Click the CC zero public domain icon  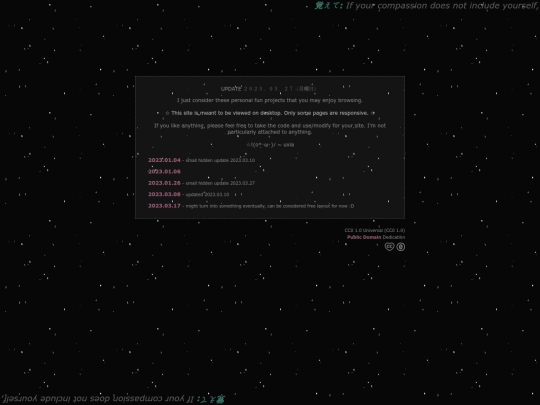(401, 247)
